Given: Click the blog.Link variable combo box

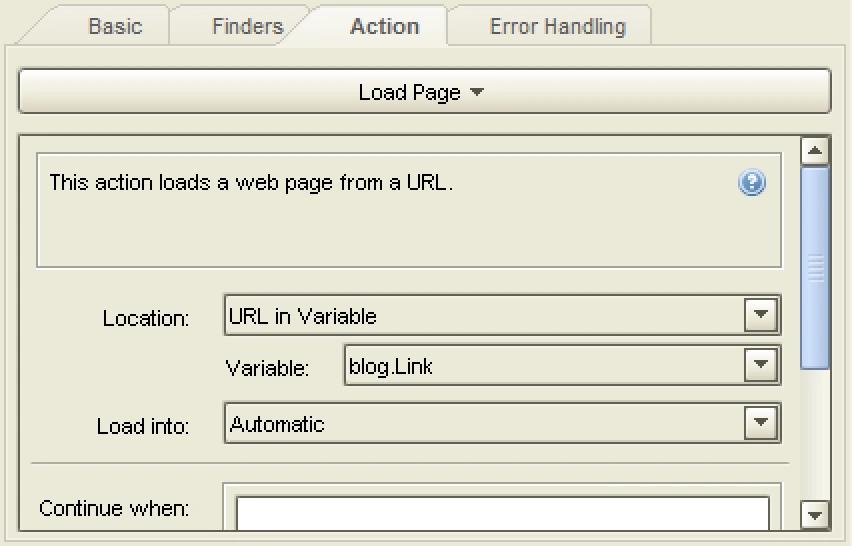Looking at the screenshot, I should point(562,365).
